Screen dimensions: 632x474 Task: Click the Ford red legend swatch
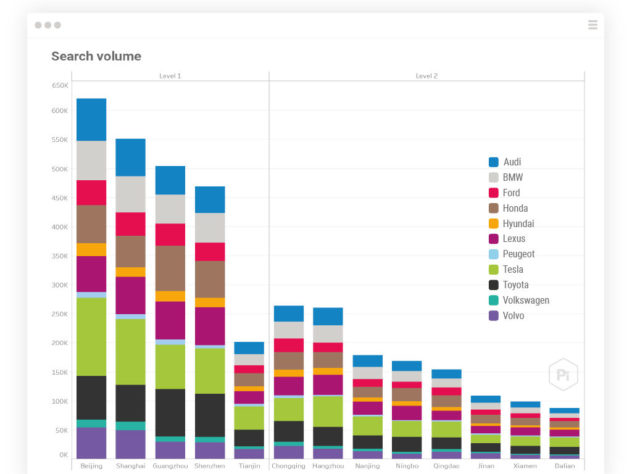pos(493,193)
